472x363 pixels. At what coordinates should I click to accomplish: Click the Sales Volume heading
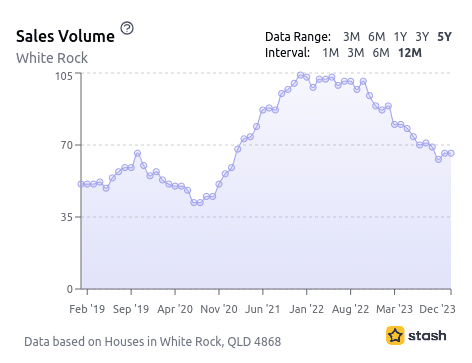65,36
